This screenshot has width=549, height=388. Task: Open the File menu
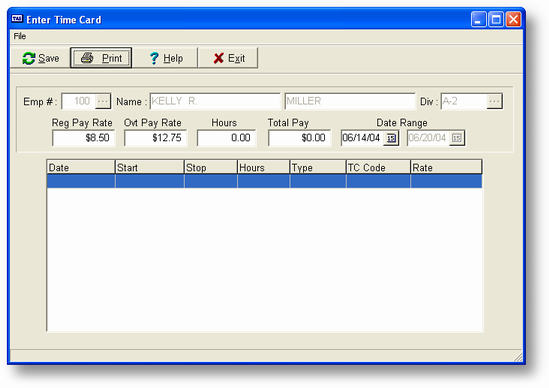pyautogui.click(x=20, y=36)
